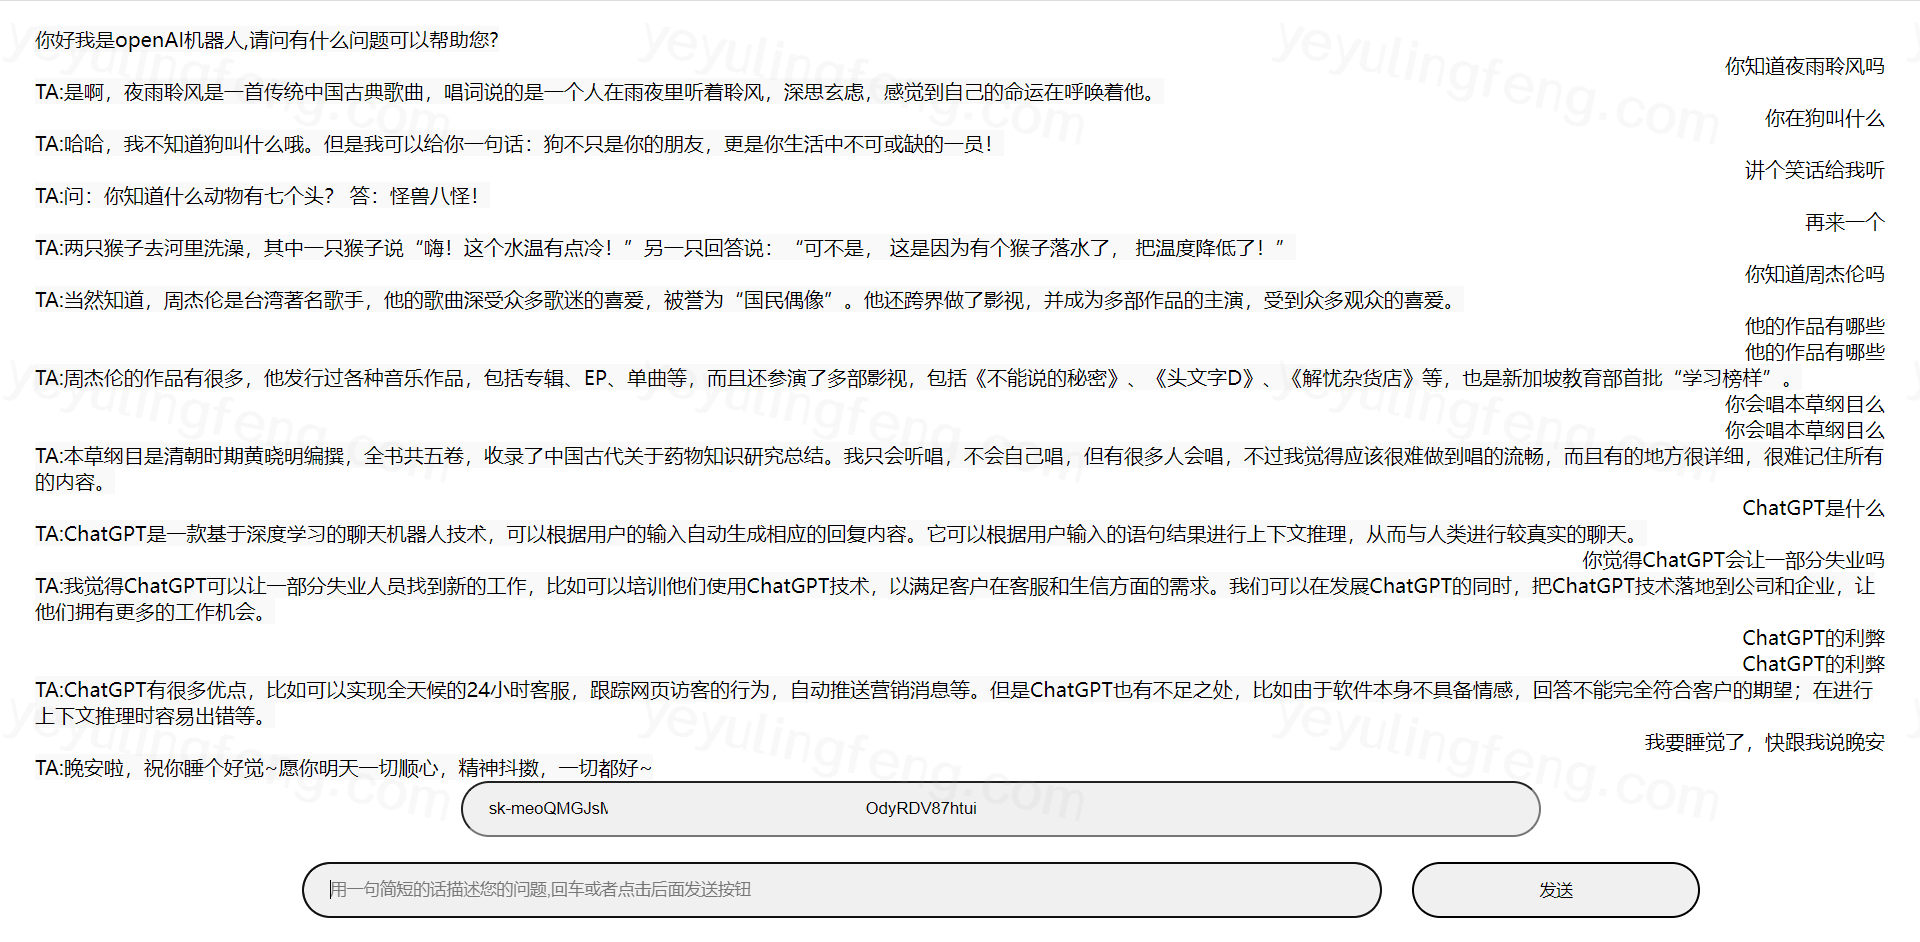Click the user message 你在狗叫什么

pos(1824,118)
